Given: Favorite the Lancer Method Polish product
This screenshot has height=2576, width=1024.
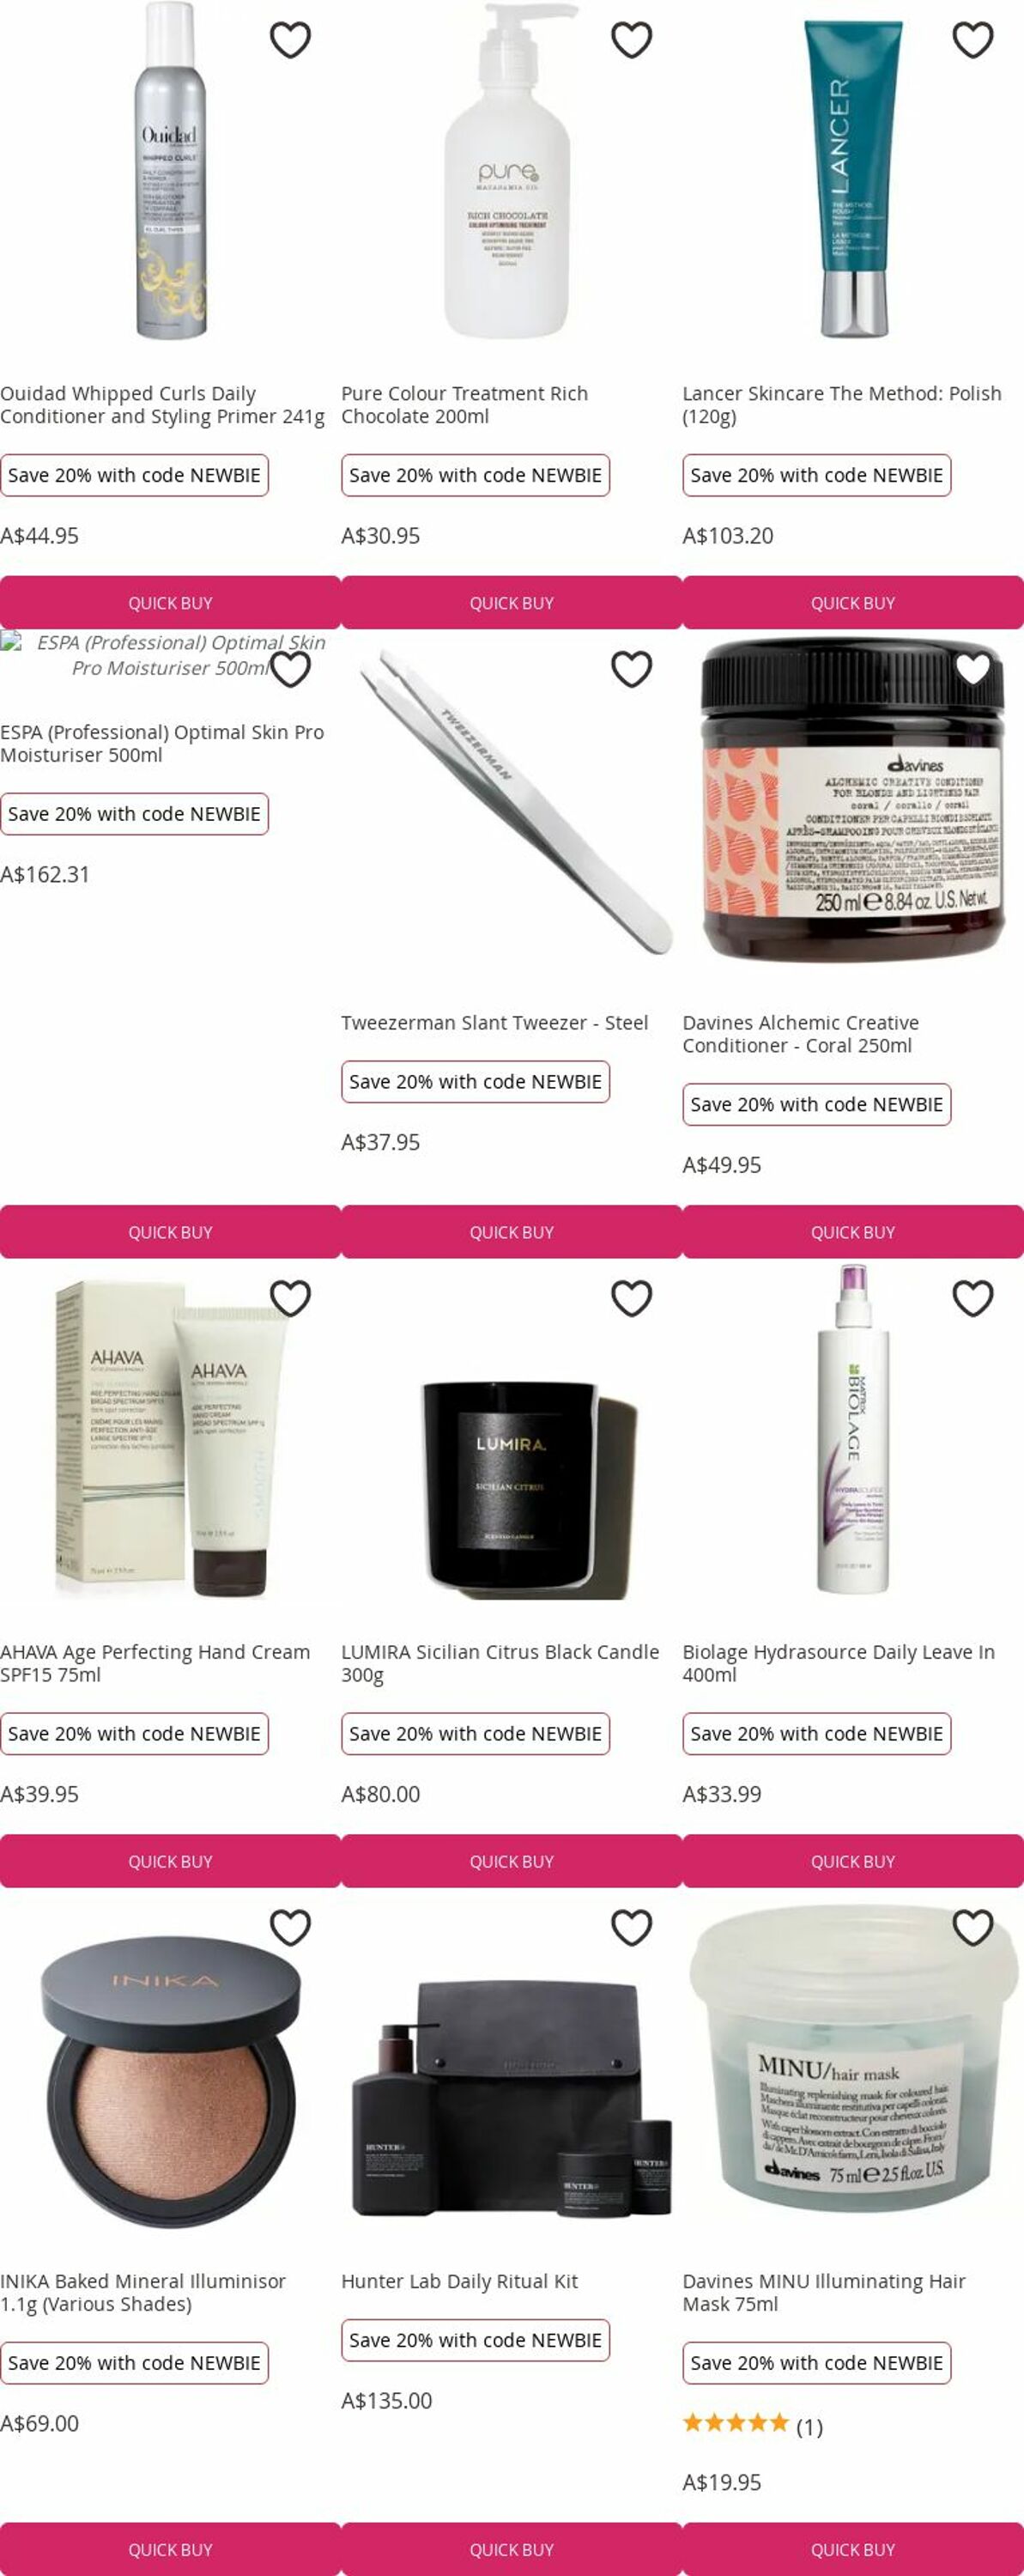Looking at the screenshot, I should (972, 40).
